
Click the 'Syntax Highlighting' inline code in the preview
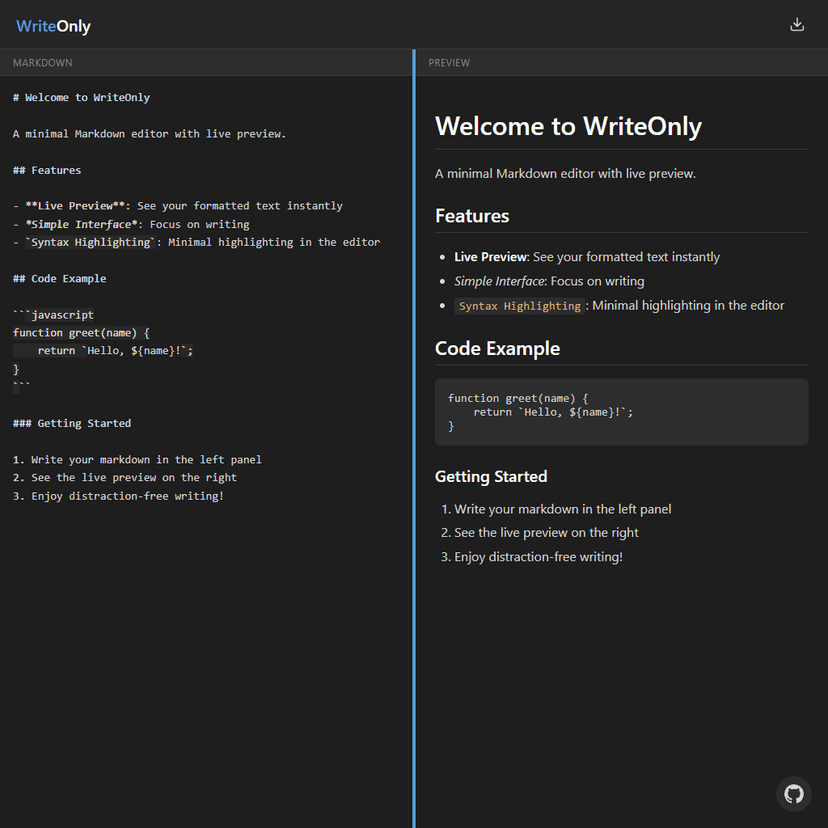[520, 306]
